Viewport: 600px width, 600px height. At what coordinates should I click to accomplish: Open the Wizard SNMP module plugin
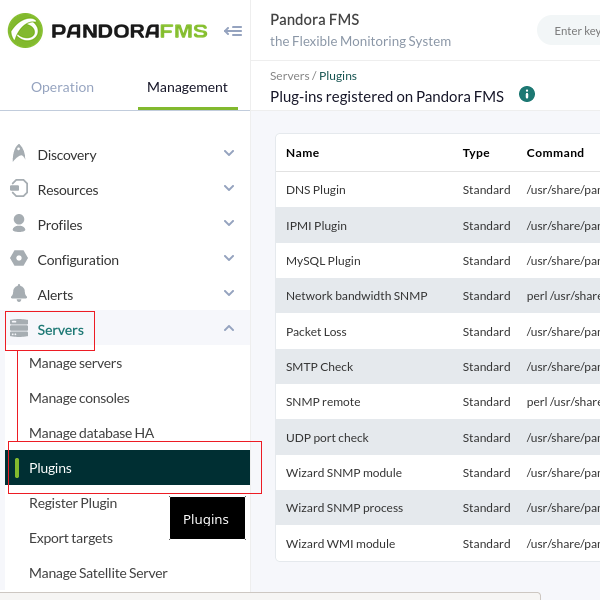coord(343,473)
